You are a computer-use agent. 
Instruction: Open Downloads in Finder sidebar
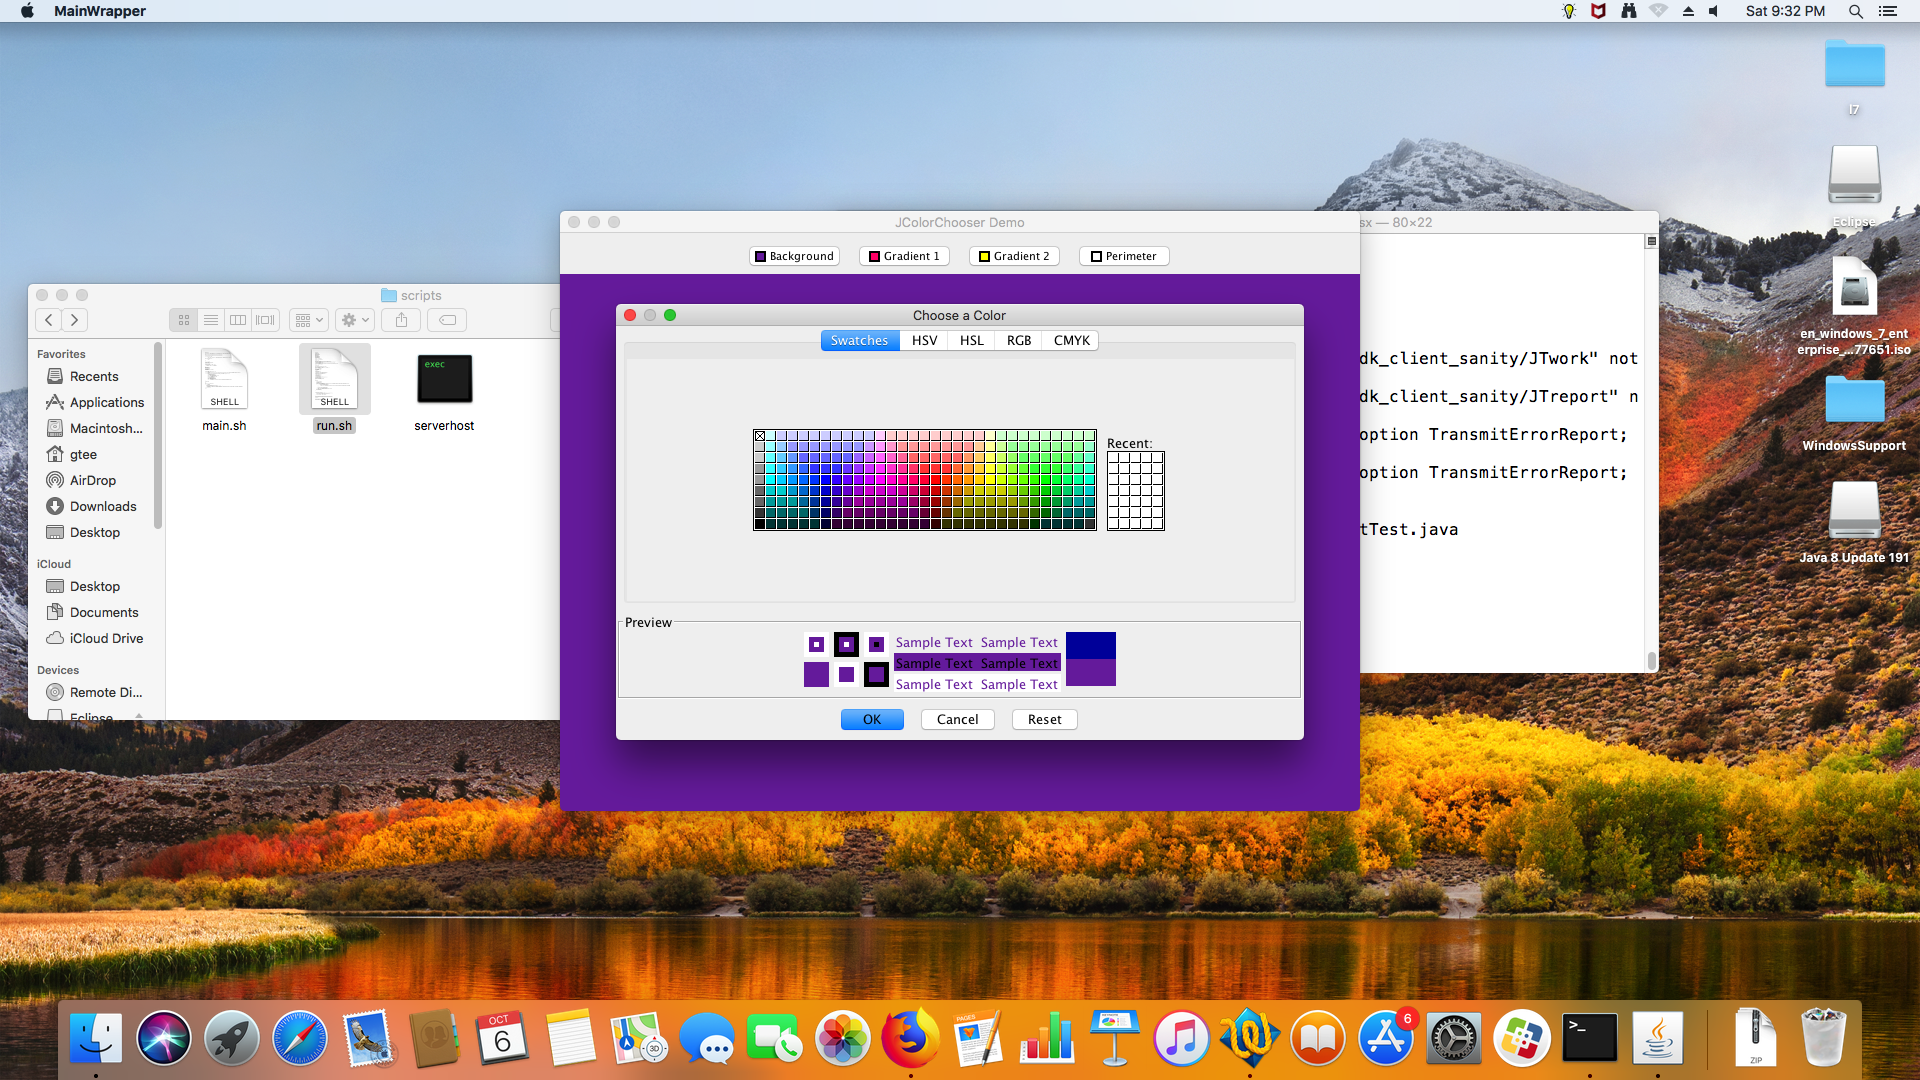coord(102,506)
